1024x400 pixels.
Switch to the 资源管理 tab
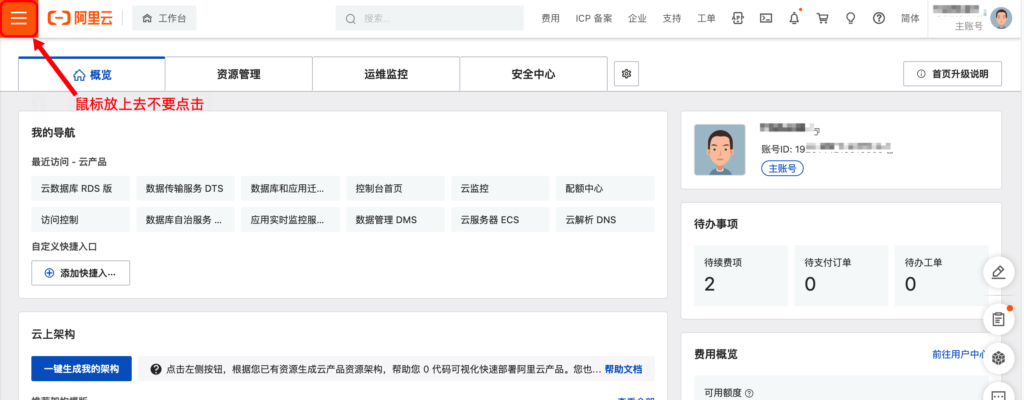tap(238, 74)
